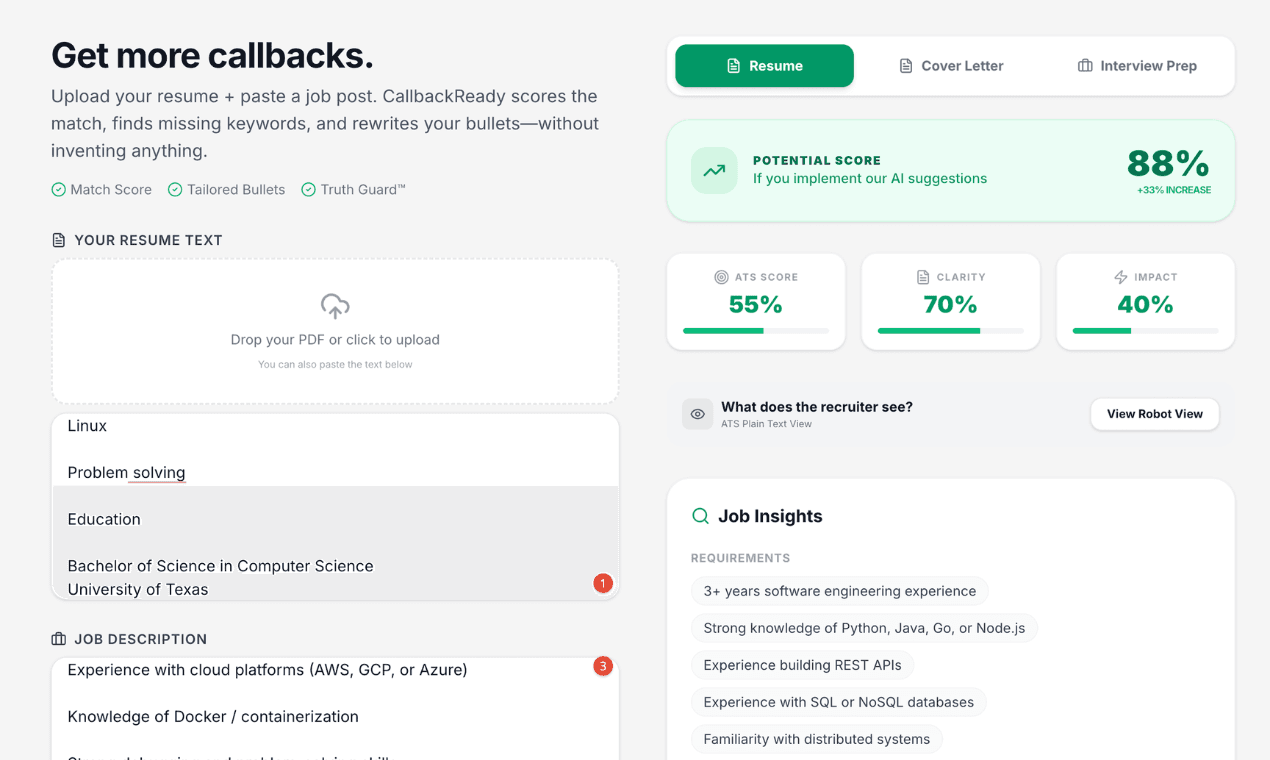Click the ATS SCORE progress bar
This screenshot has width=1270, height=760.
tap(755, 330)
